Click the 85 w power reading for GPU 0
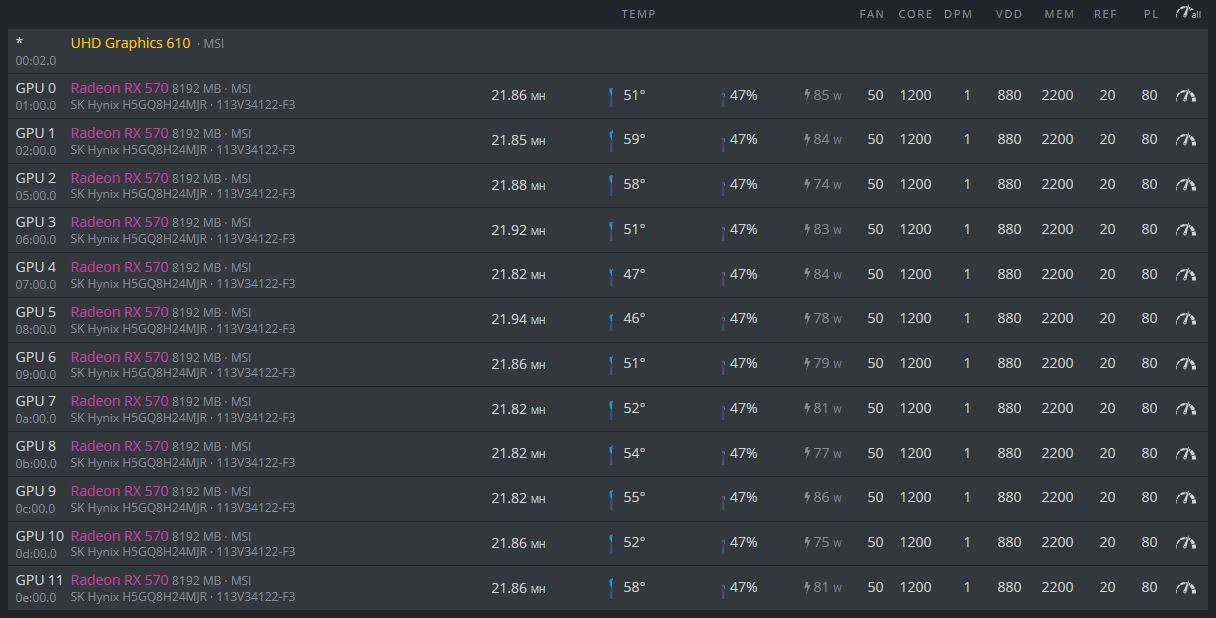1216x618 pixels. pos(827,96)
